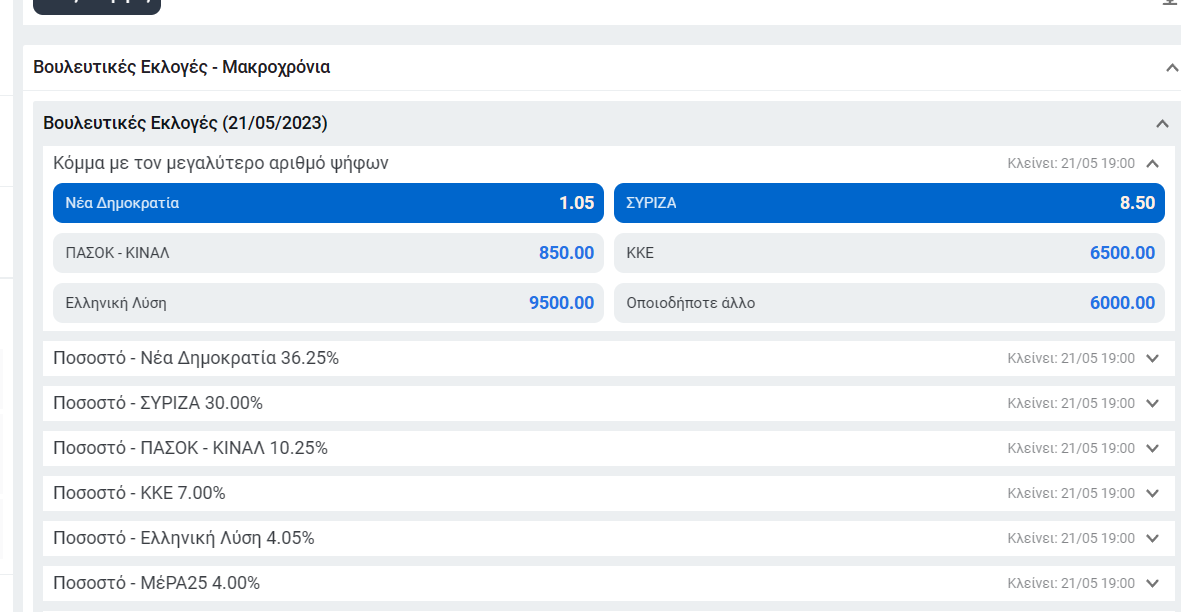Expand Ποσοστό - ΜέΡΑ25 4.00% market

click(x=1152, y=583)
